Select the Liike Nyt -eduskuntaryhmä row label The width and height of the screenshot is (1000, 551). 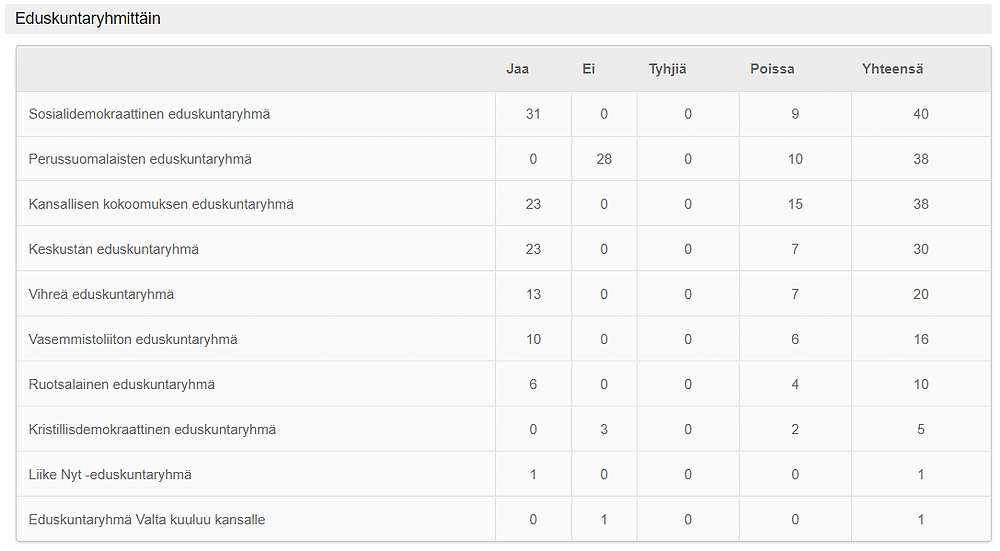tap(110, 475)
